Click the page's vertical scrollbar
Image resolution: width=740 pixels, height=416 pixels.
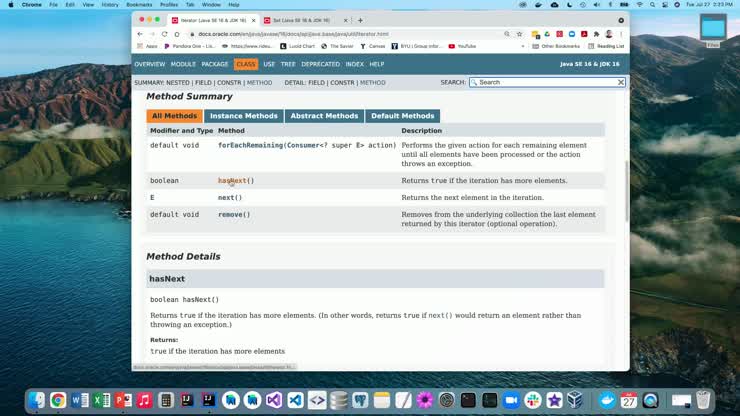pyautogui.click(x=627, y=190)
